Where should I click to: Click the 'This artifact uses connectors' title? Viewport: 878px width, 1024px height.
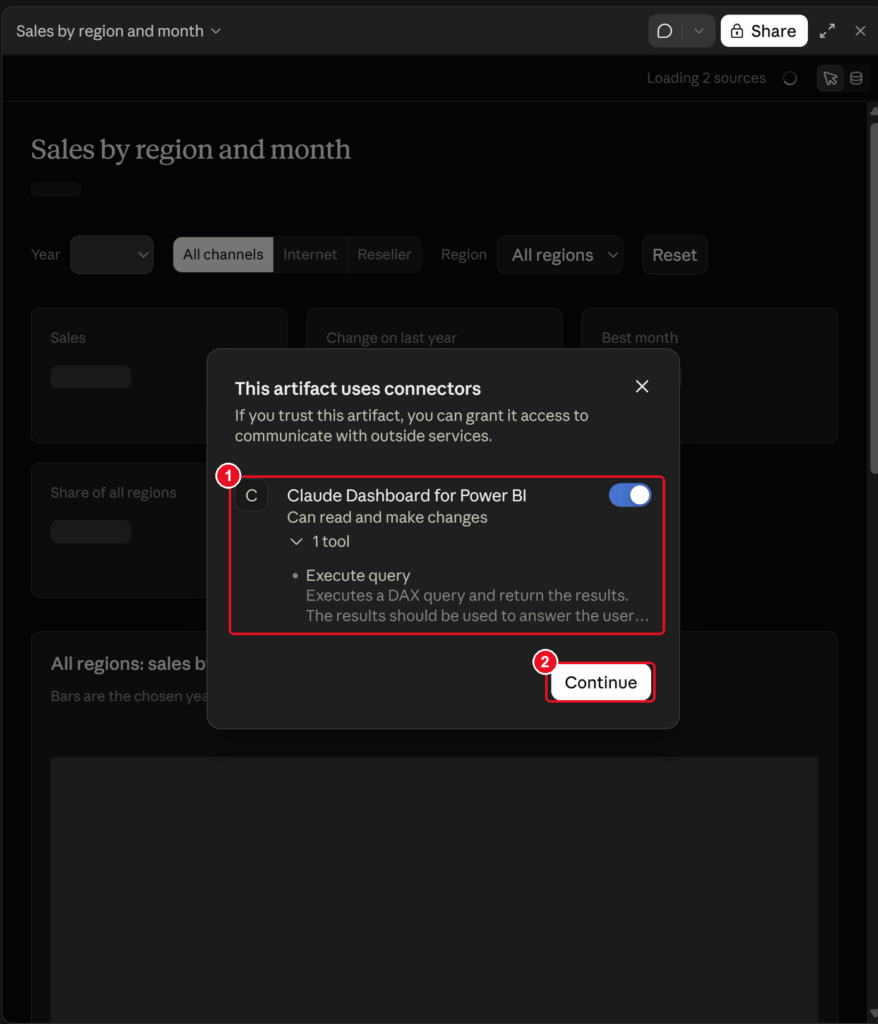point(357,389)
